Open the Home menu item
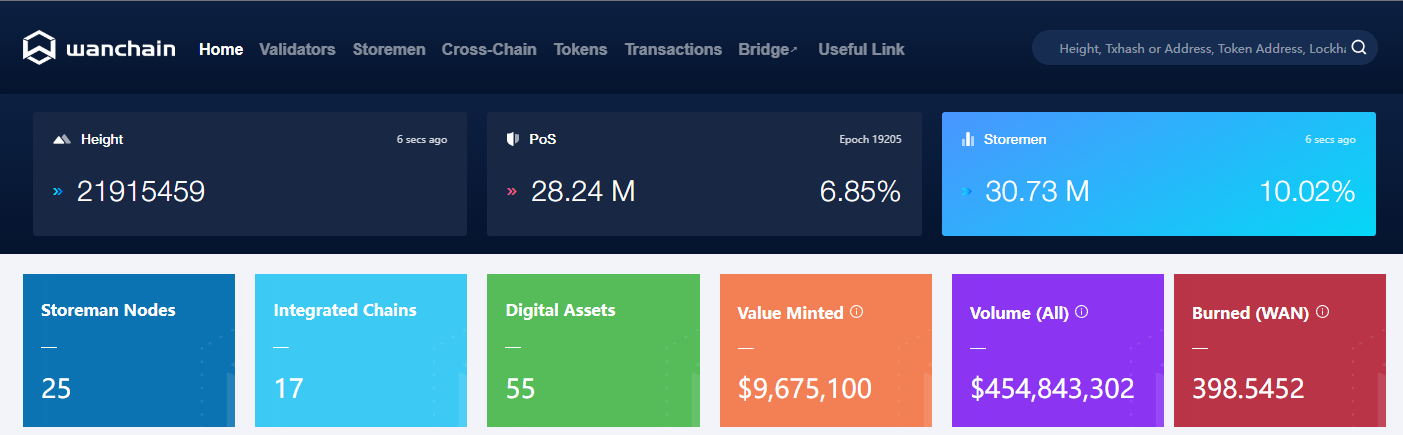Screen dimensions: 1403x435 coord(221,49)
